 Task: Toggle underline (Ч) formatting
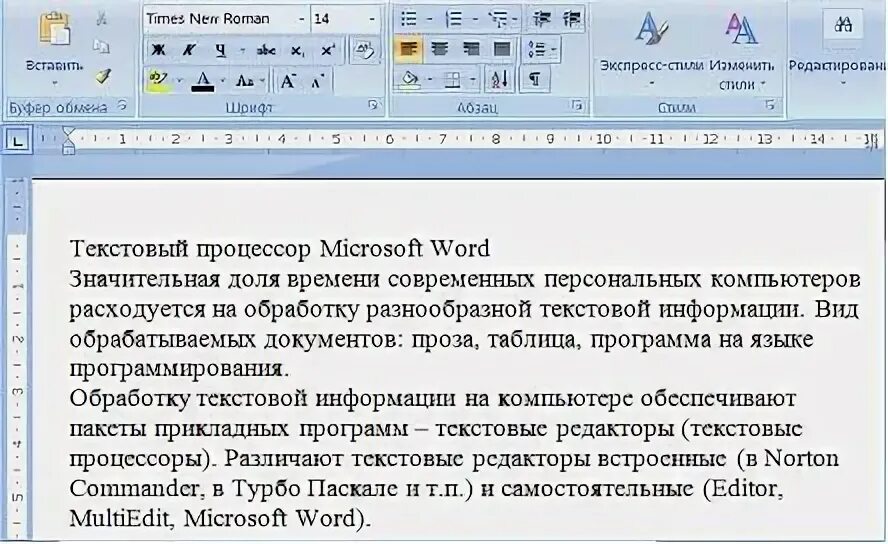220,50
